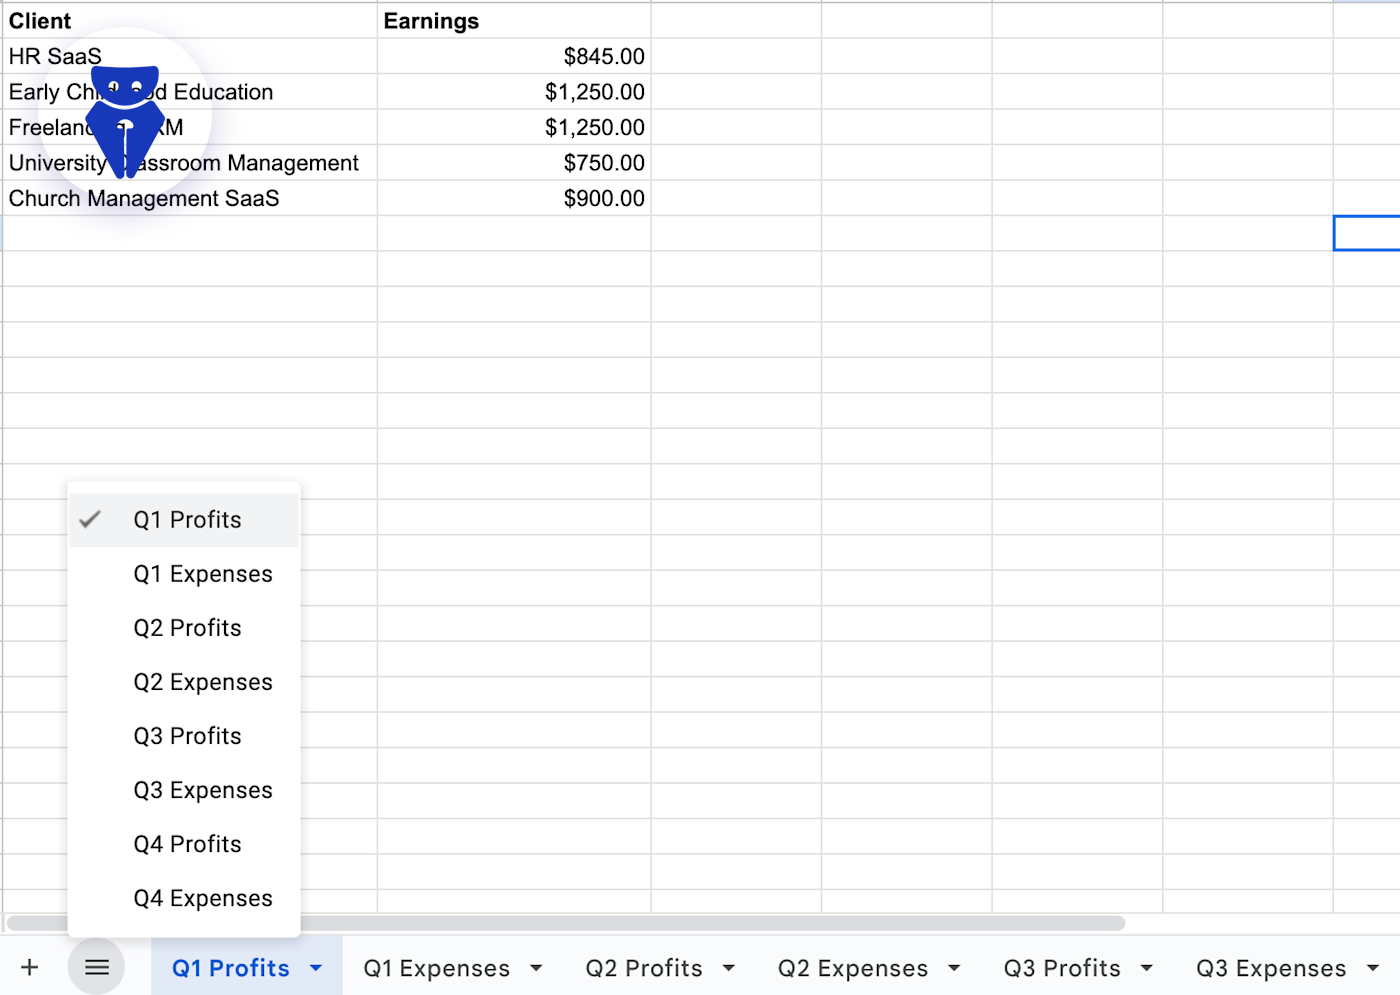Choose Q2 Expenses from sheet list
The image size is (1400, 995).
click(x=184, y=682)
